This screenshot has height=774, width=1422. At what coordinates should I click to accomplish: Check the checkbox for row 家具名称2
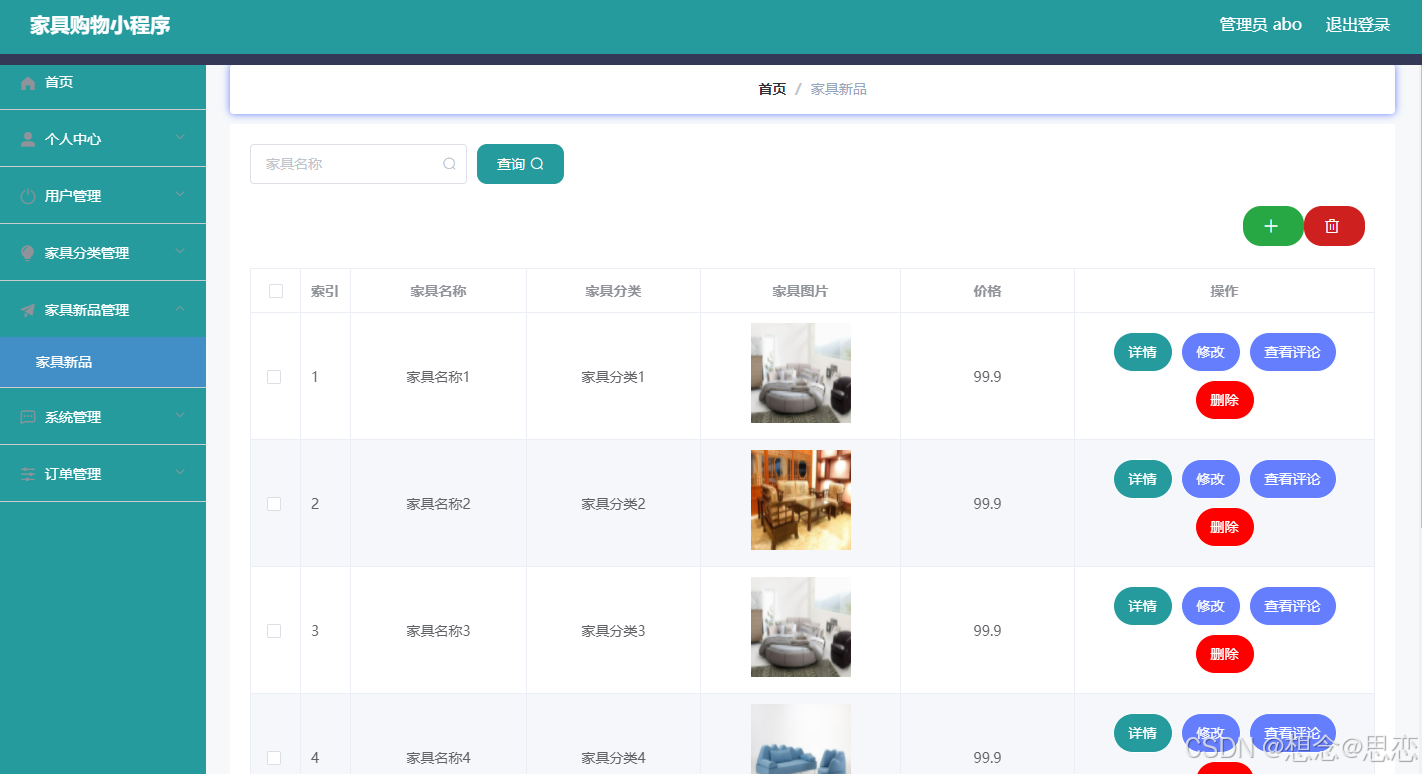coord(274,504)
